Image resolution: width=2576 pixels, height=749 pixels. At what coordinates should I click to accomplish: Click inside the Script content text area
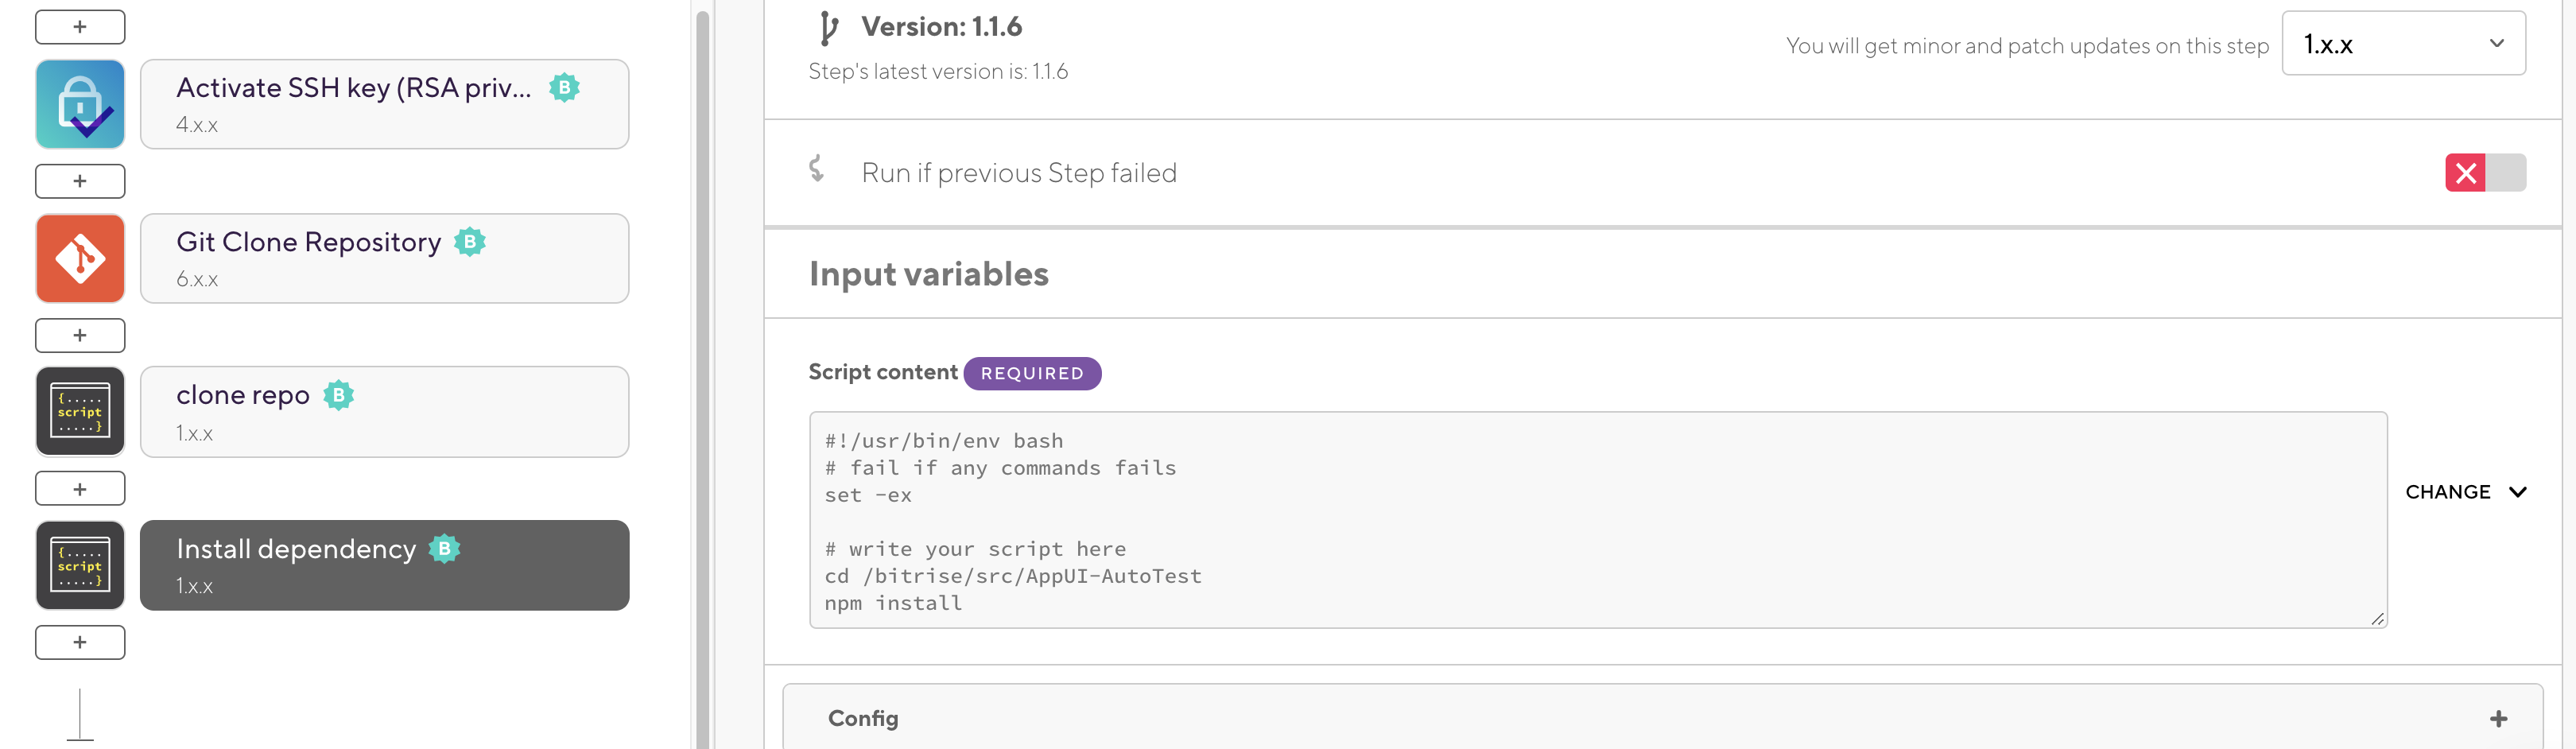tap(1597, 520)
